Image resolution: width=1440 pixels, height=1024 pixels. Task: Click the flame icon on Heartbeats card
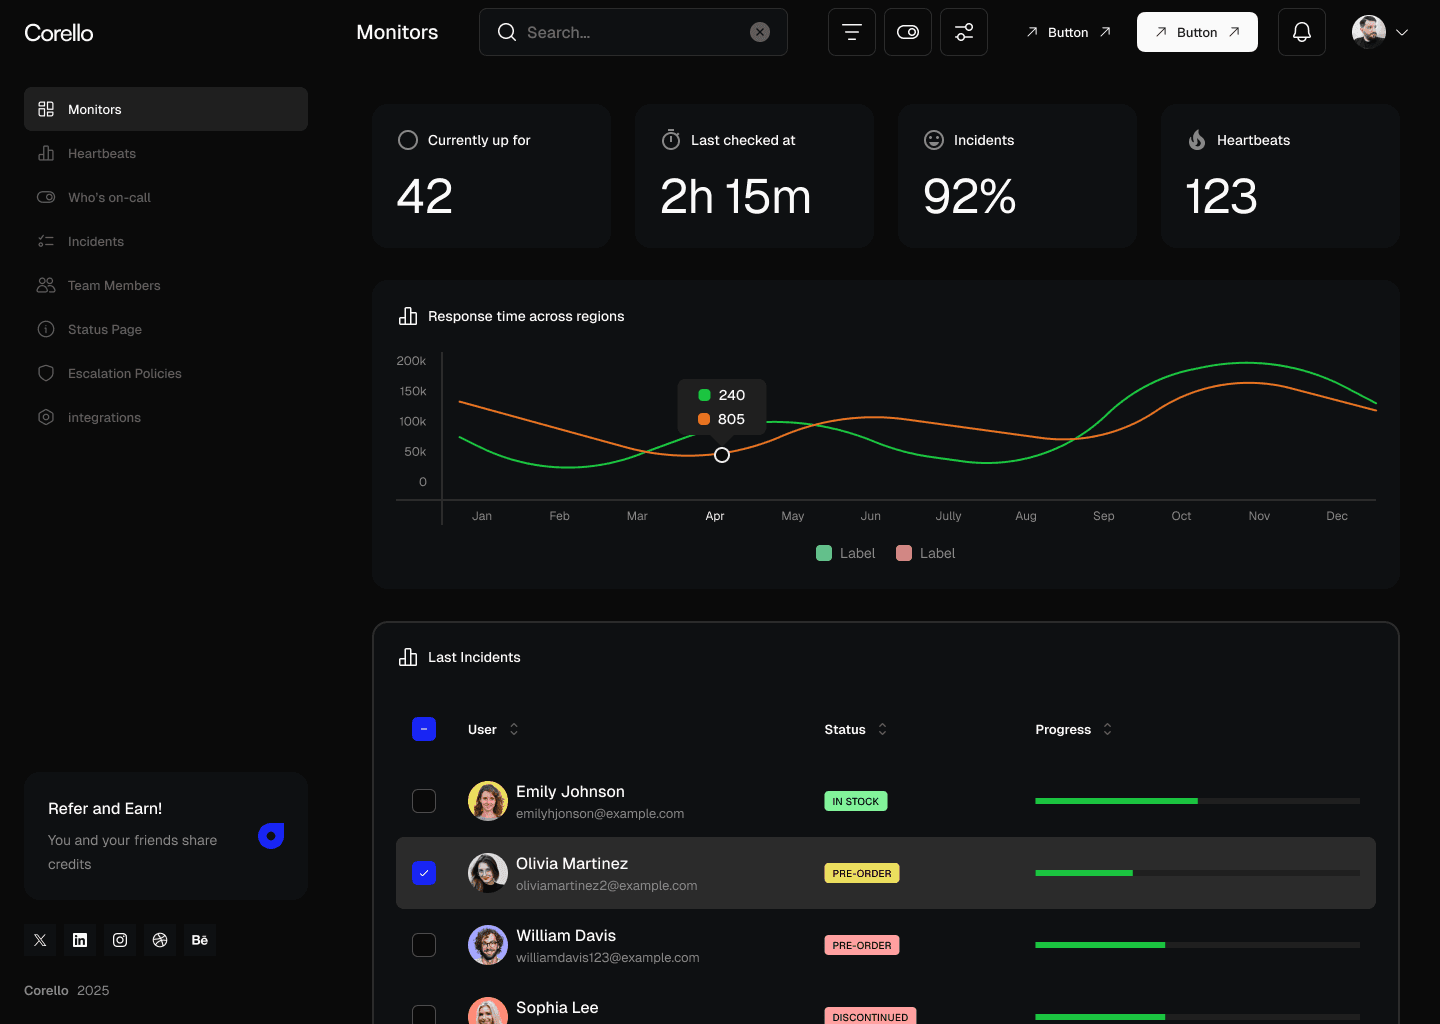point(1197,140)
